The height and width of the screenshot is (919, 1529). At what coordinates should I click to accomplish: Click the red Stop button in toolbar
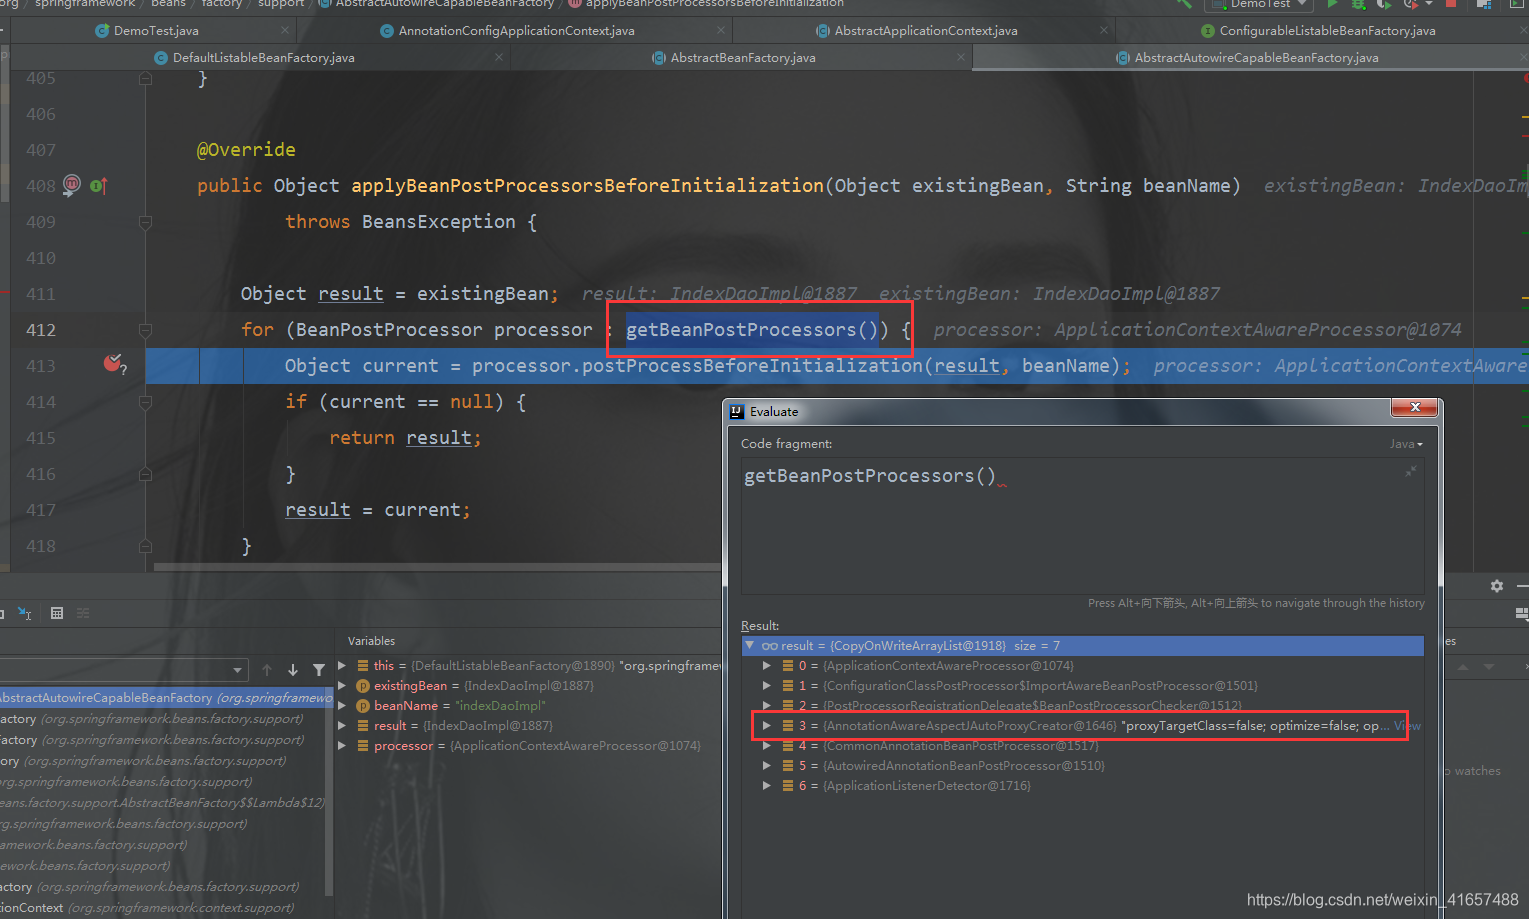pos(1451,4)
